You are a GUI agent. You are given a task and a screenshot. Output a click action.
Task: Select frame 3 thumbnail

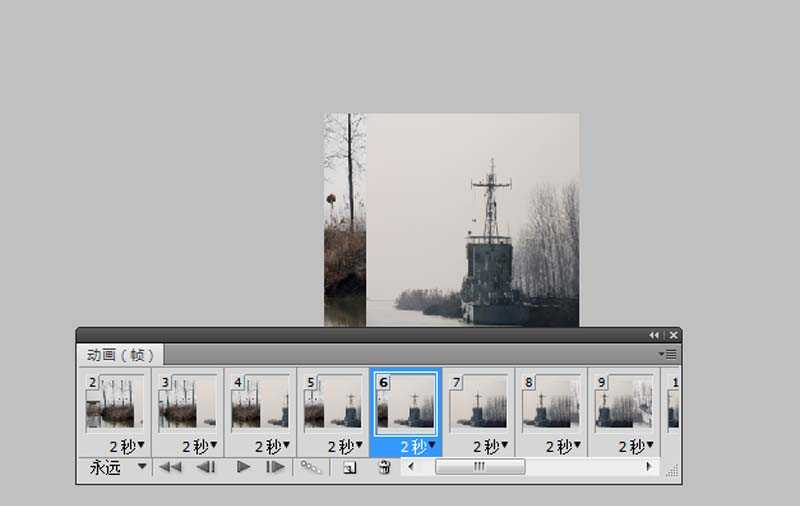[187, 403]
